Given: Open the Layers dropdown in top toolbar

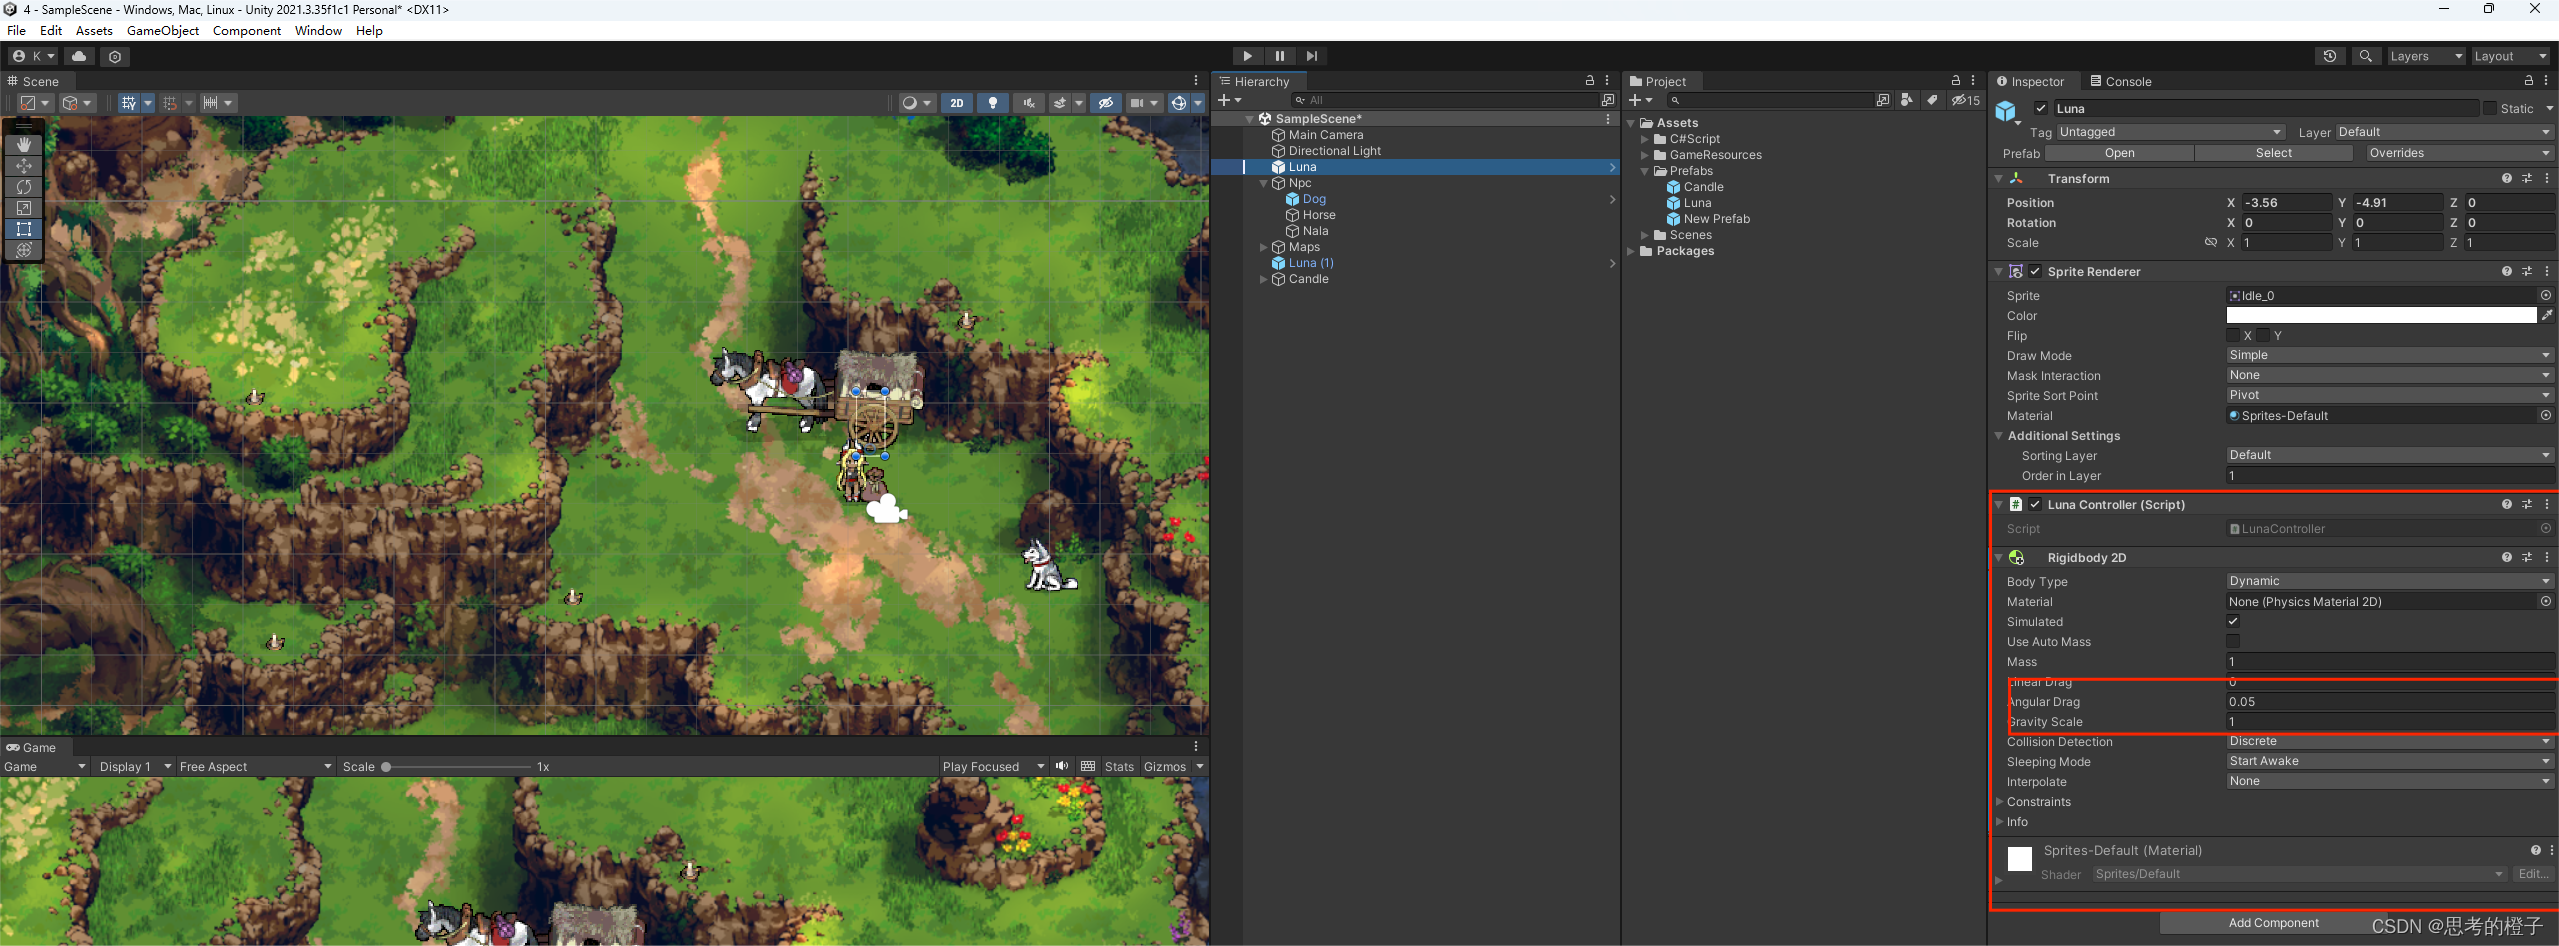Looking at the screenshot, I should (x=2425, y=56).
